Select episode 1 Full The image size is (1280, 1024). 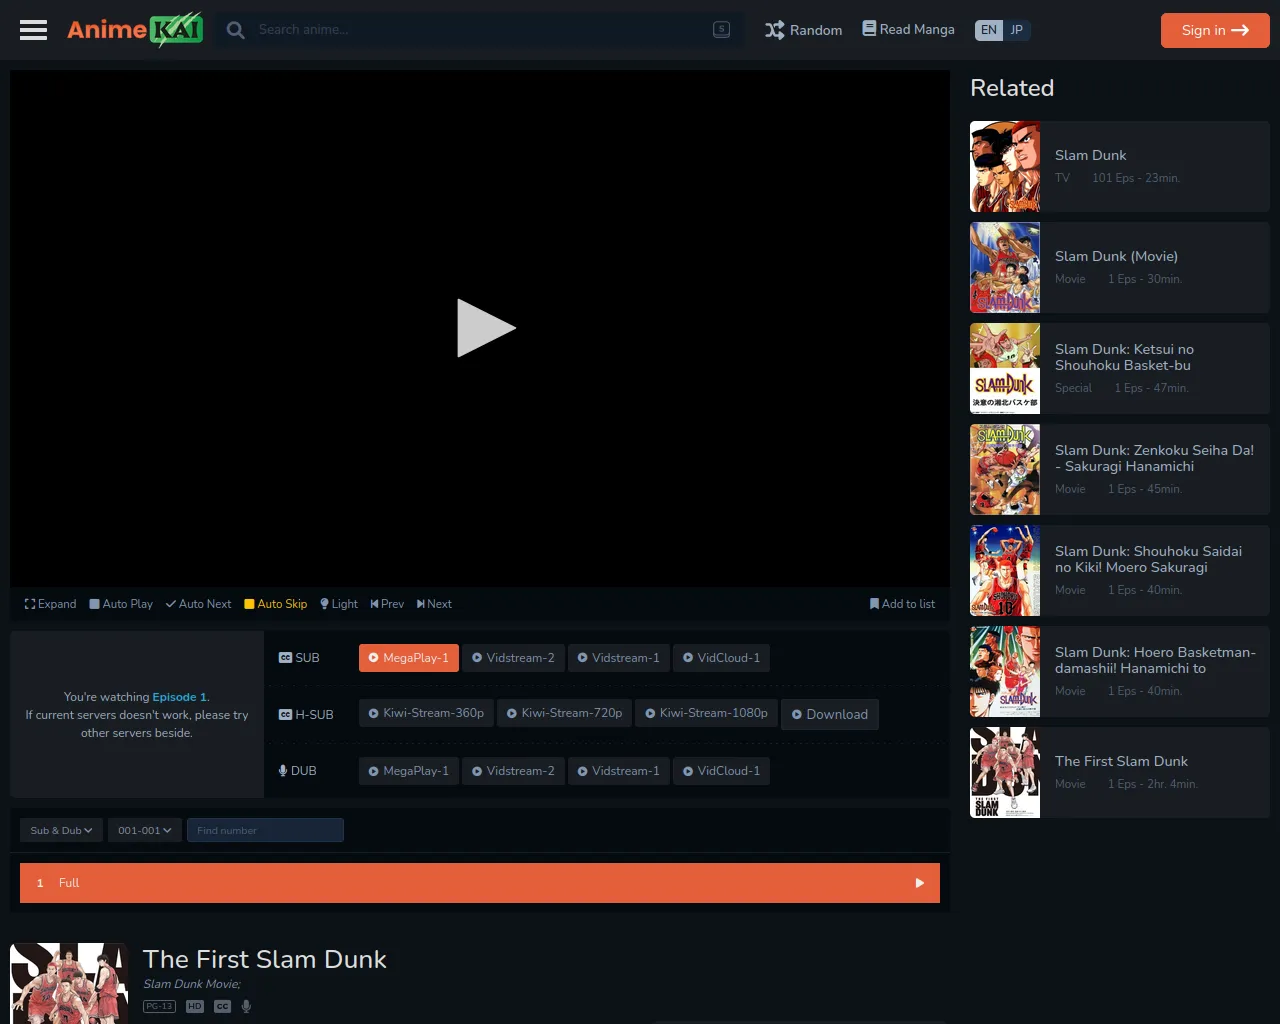tap(480, 883)
